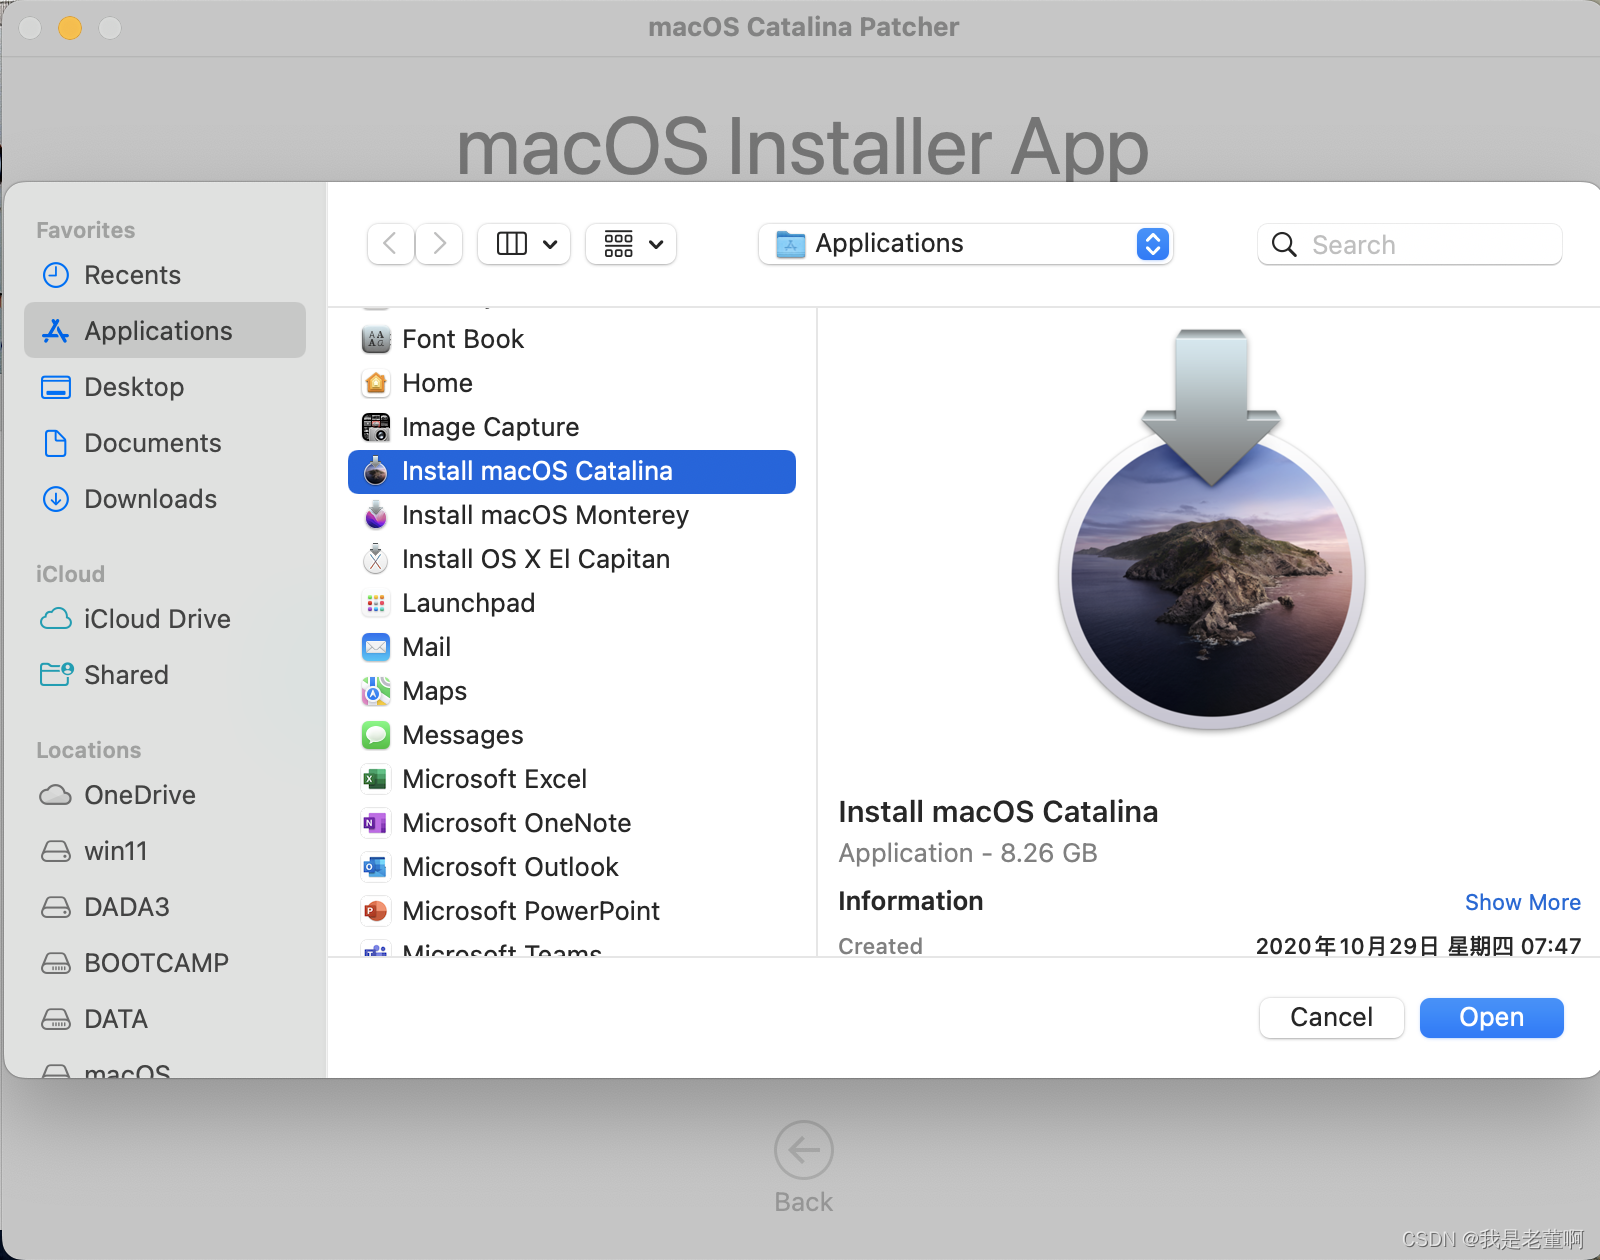Click the OneDrive cloud icon
This screenshot has height=1260, width=1600.
tap(56, 795)
